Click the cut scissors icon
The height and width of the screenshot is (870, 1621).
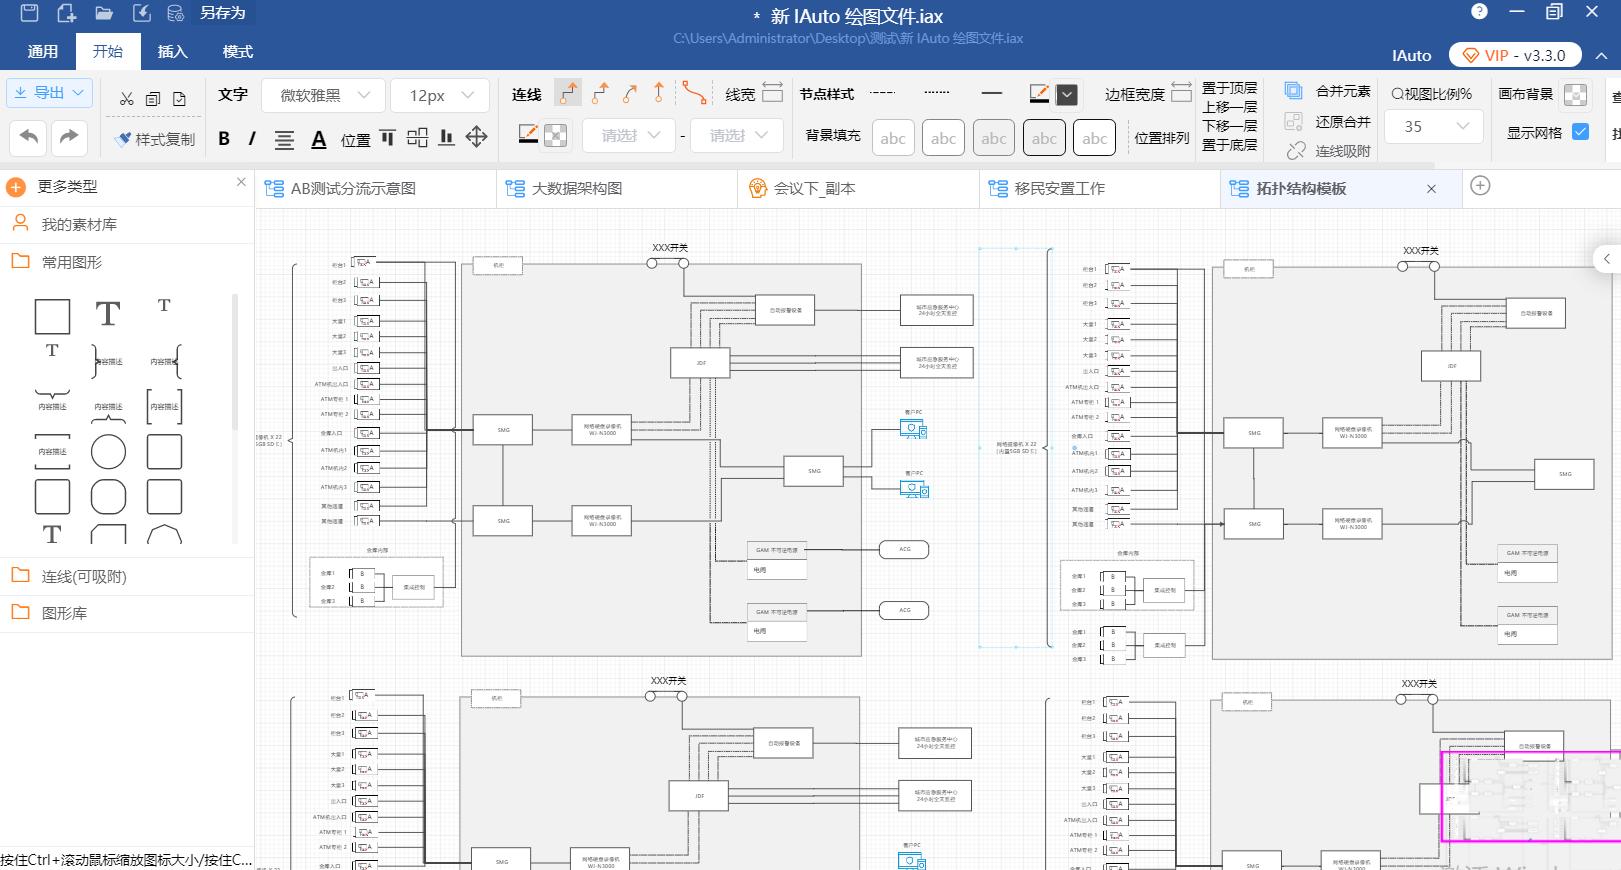(x=126, y=98)
